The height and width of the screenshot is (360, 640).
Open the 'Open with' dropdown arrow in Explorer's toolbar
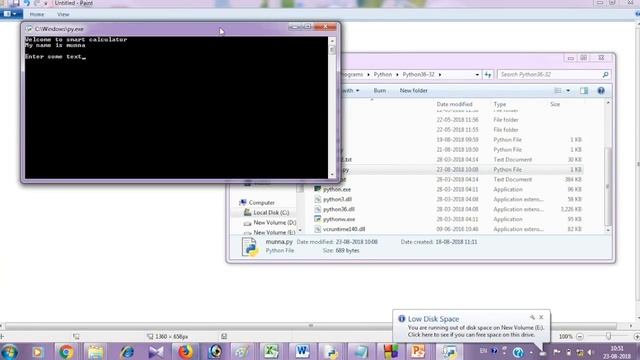click(x=358, y=91)
